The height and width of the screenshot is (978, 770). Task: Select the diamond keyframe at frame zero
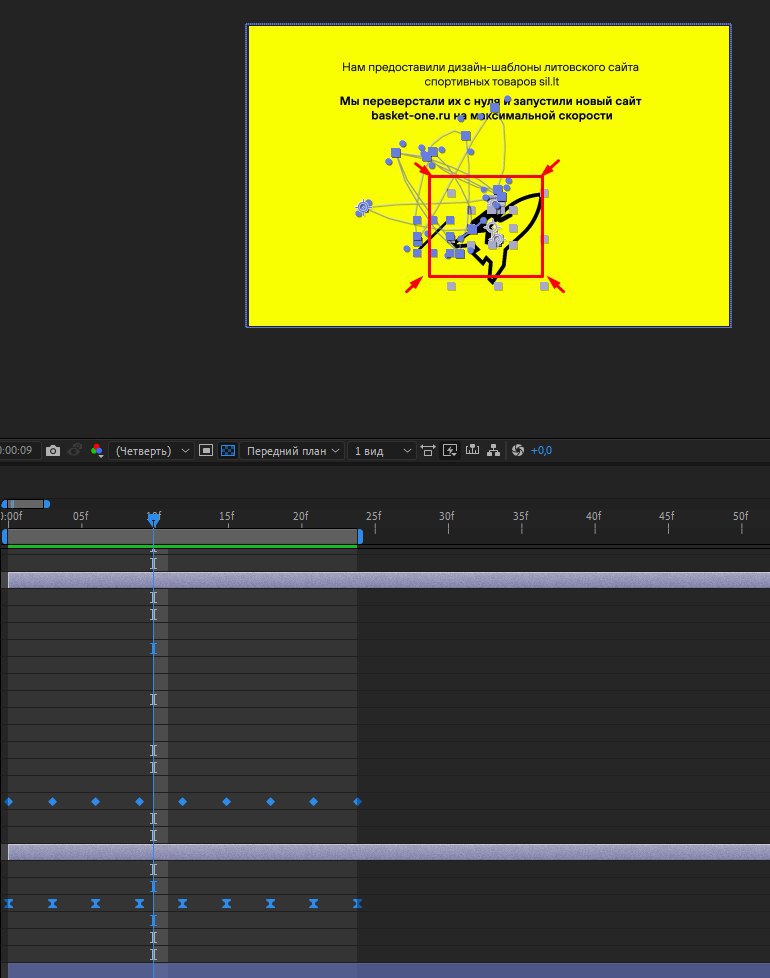(x=9, y=801)
